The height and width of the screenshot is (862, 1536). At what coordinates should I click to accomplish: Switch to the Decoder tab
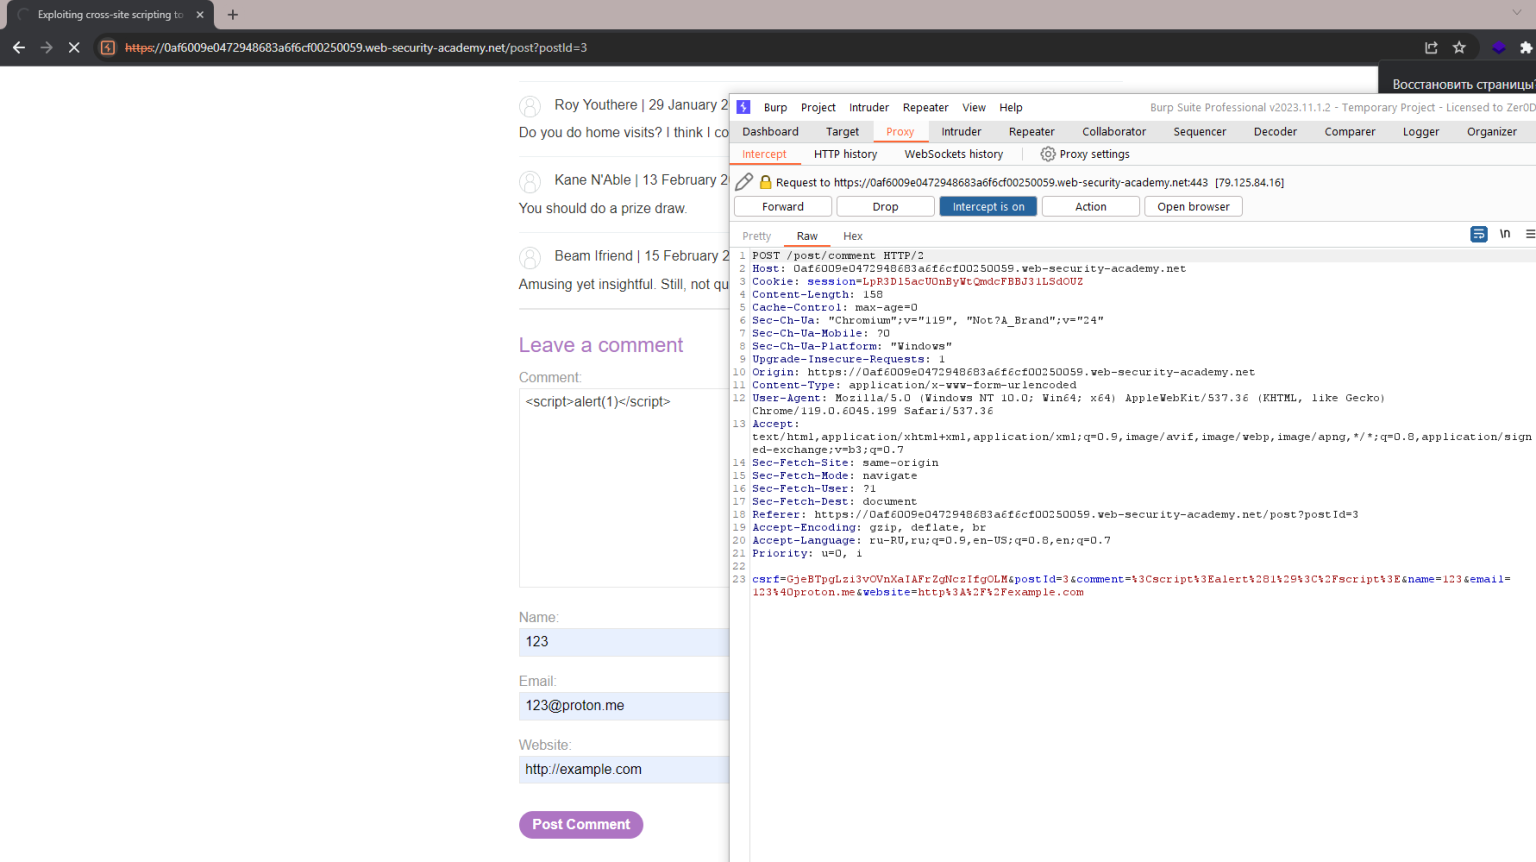pyautogui.click(x=1275, y=131)
